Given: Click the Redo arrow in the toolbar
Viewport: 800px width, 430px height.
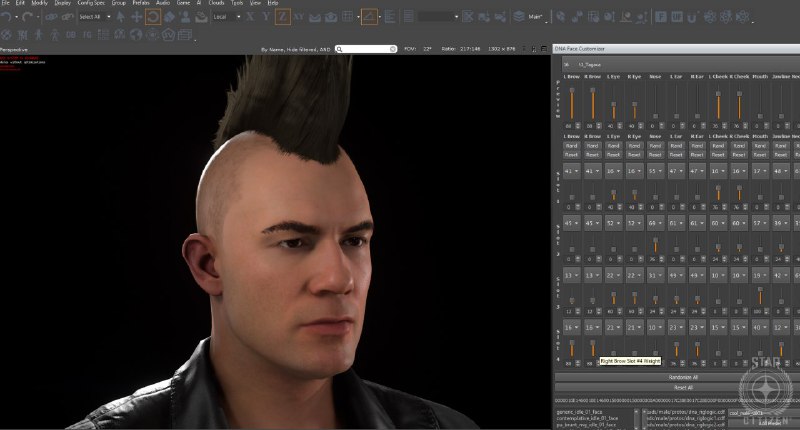Looking at the screenshot, I should point(27,17).
